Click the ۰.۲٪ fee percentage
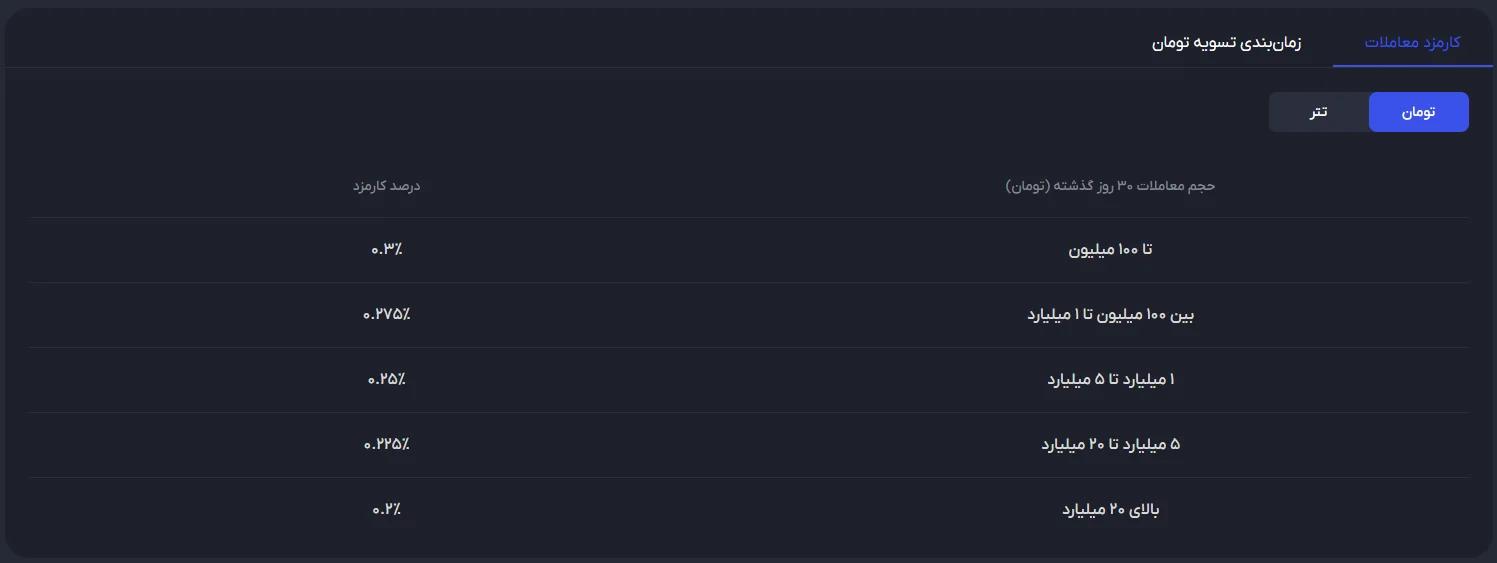Screen dimensions: 1497x563 pos(386,510)
